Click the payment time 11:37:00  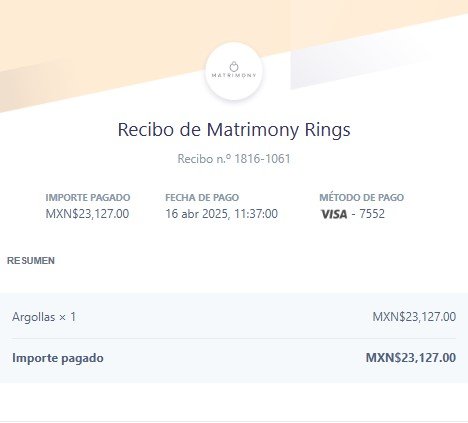coord(256,214)
